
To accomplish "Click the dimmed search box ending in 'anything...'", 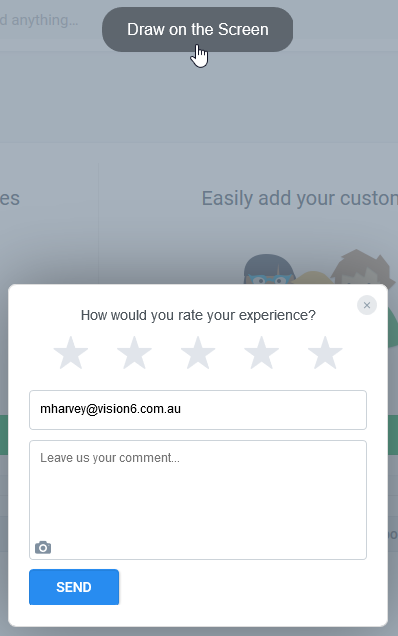I will point(39,20).
